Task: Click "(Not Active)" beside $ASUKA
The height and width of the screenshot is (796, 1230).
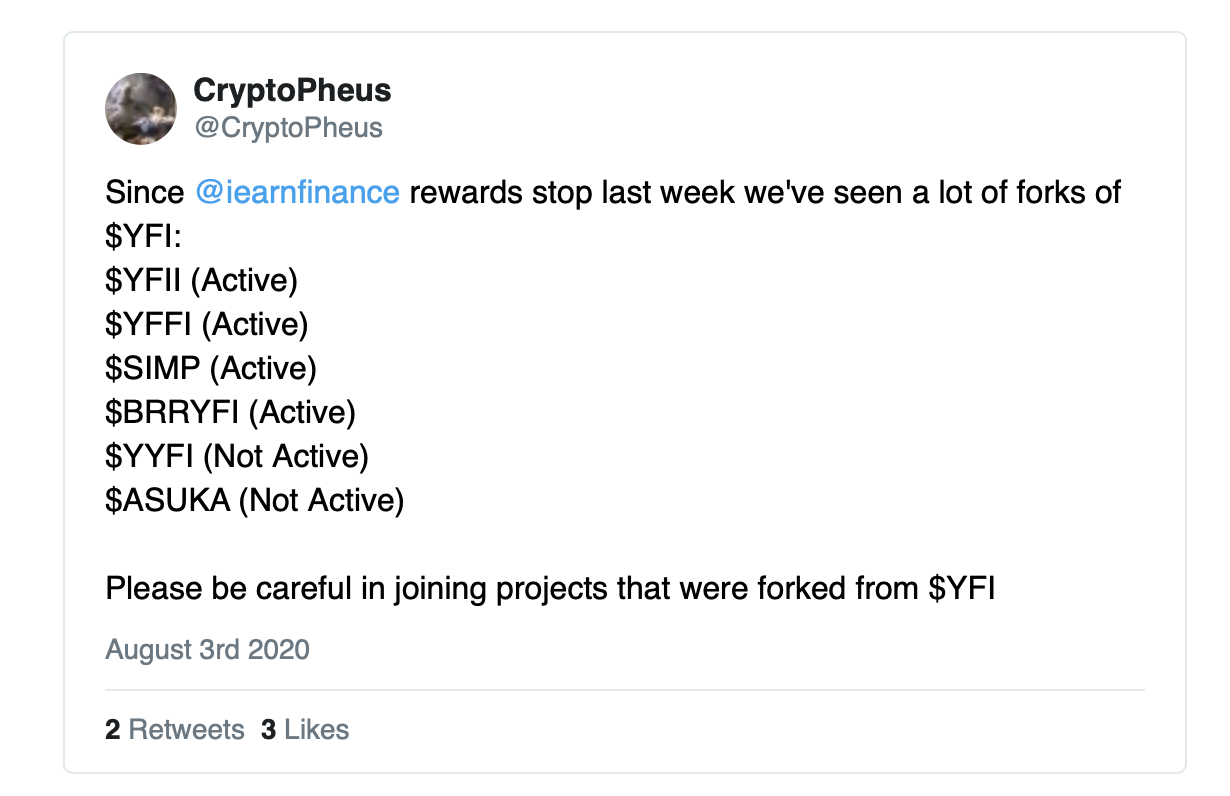Action: [x=320, y=500]
